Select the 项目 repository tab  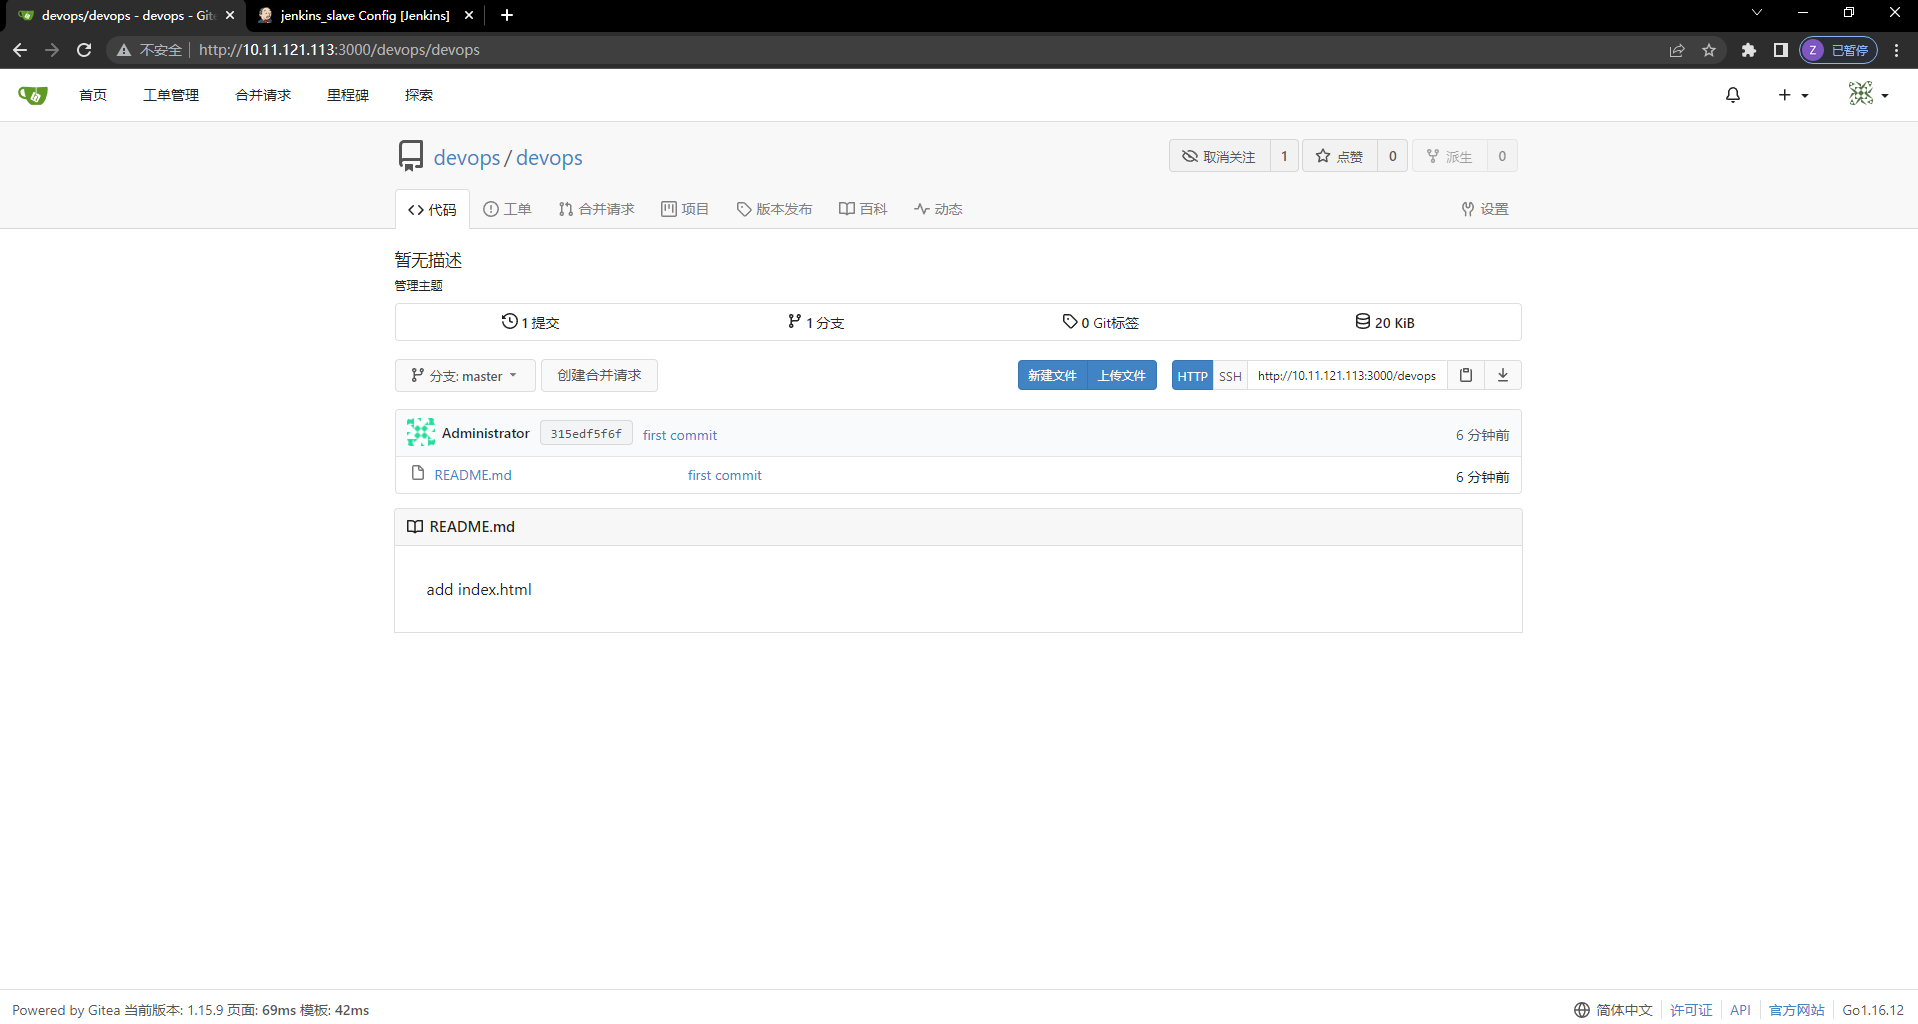(685, 209)
